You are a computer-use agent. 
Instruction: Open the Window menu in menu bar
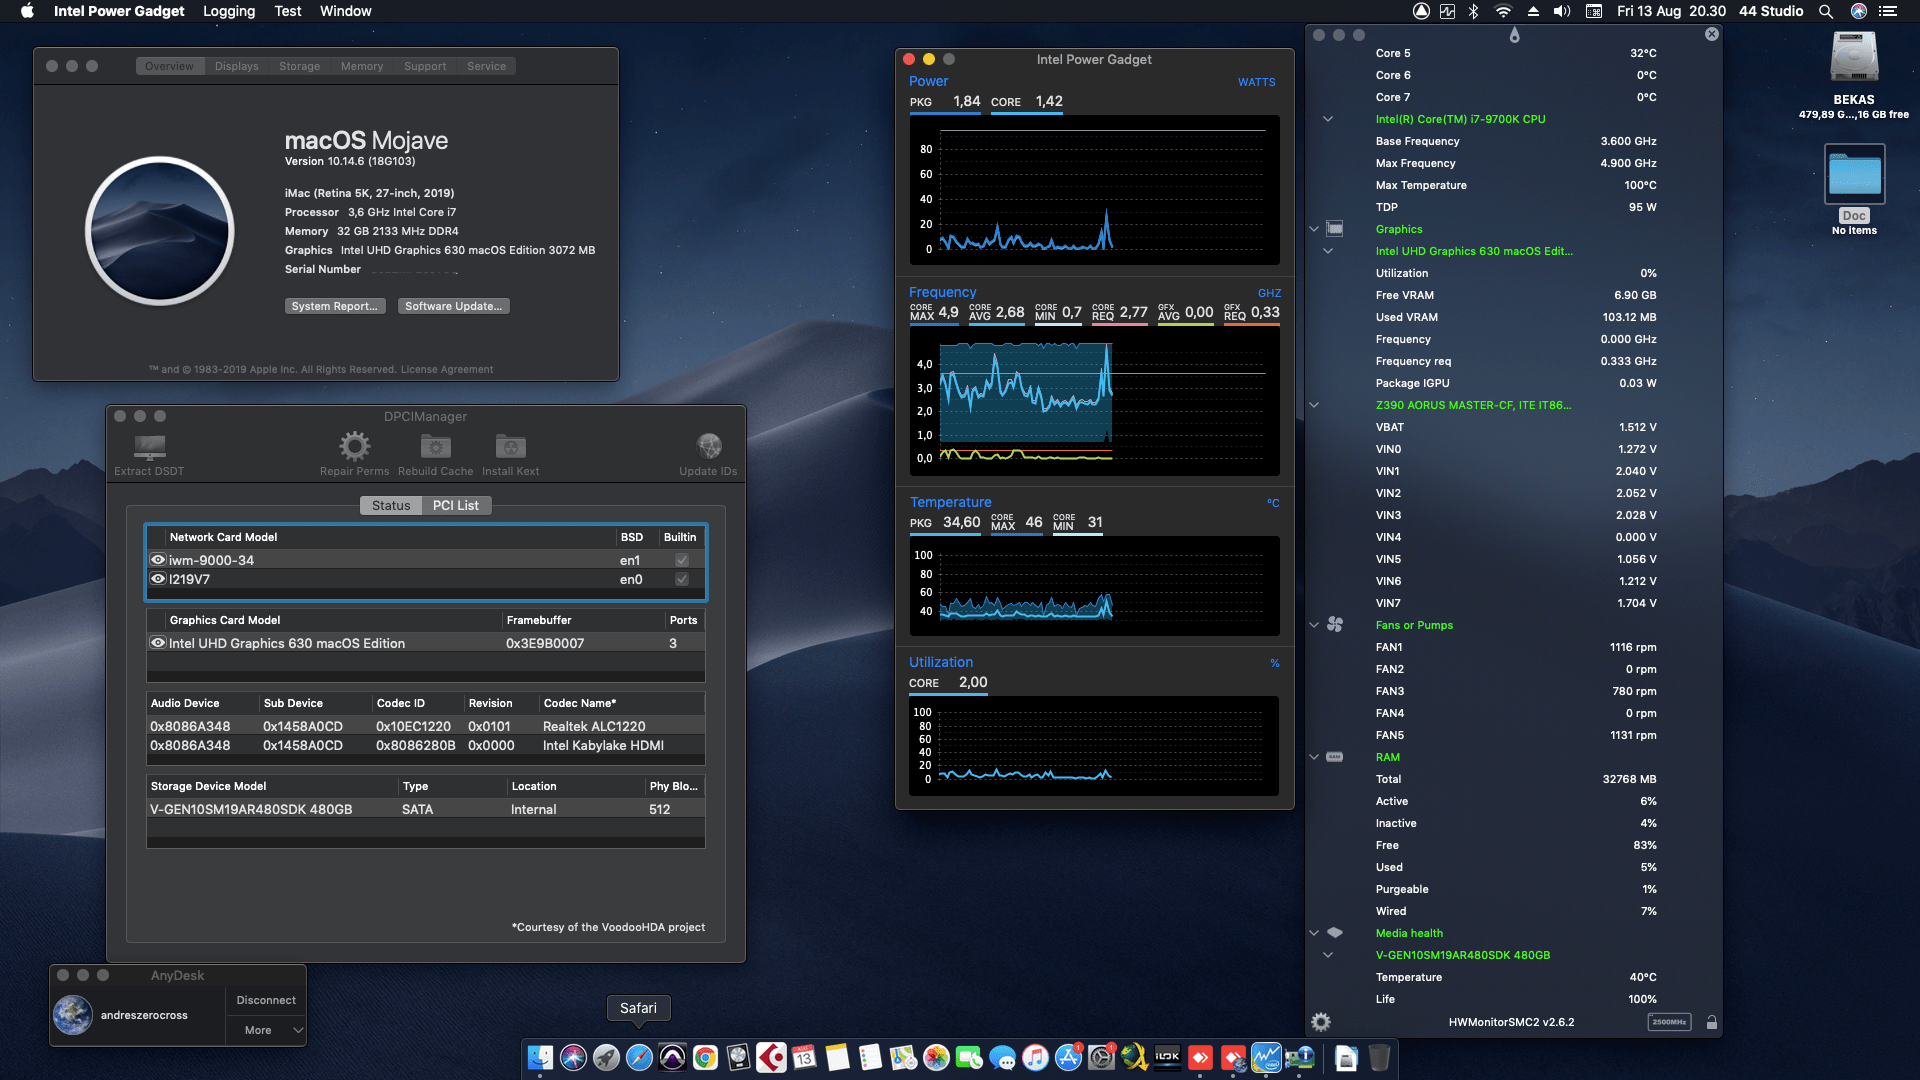(x=346, y=11)
